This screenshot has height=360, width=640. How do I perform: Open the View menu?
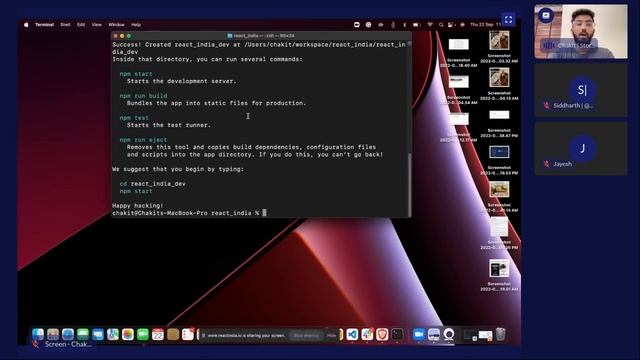click(97, 25)
